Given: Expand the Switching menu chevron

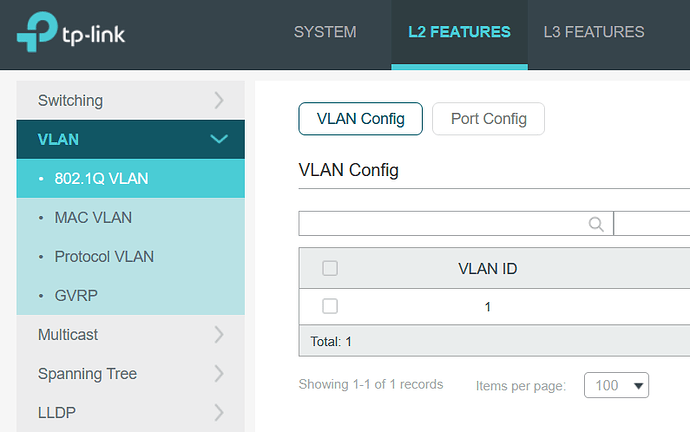Looking at the screenshot, I should click(220, 100).
